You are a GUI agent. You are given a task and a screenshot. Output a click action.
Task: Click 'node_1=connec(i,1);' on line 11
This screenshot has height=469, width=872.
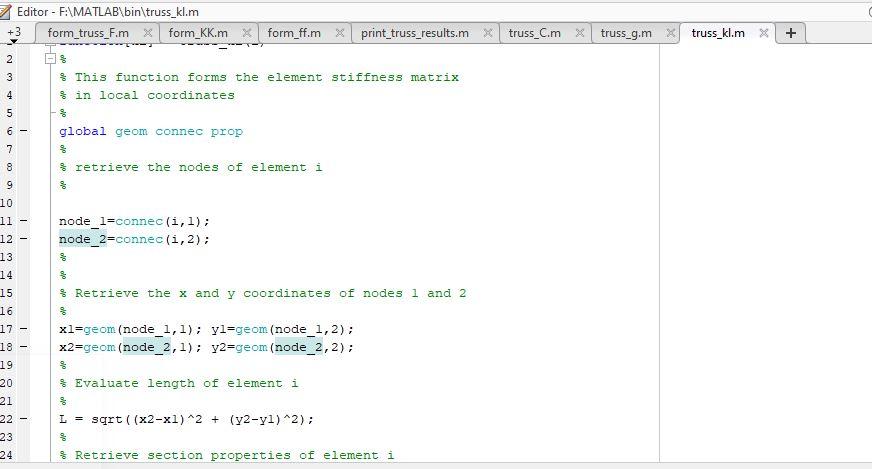pos(135,221)
